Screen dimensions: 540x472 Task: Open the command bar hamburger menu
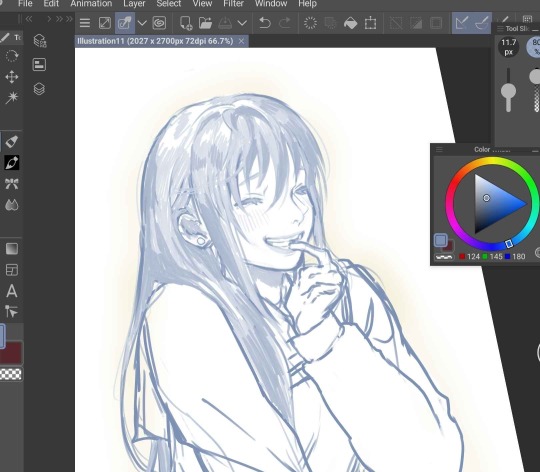coord(85,23)
